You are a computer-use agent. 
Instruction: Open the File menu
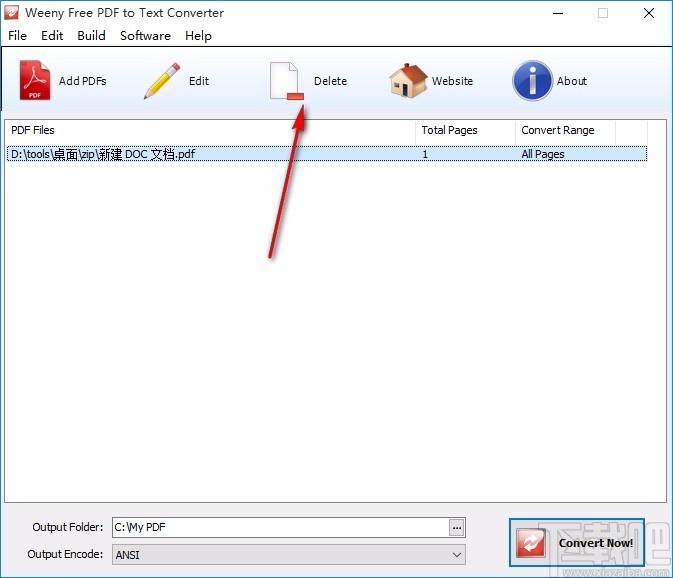17,36
